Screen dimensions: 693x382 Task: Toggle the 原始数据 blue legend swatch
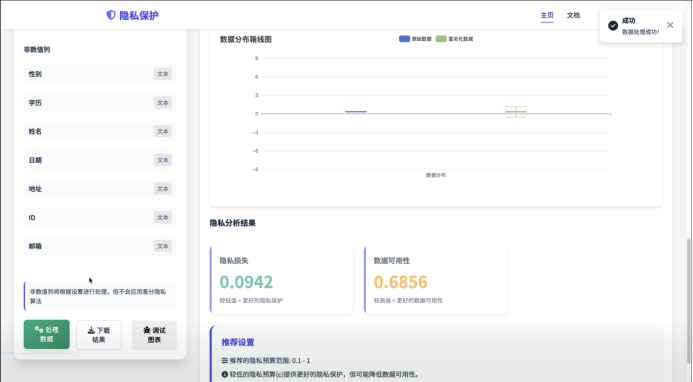[x=404, y=39]
